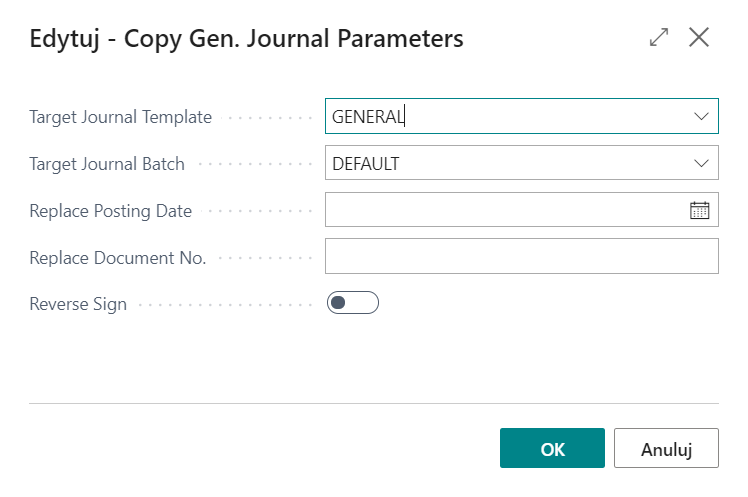Image resolution: width=748 pixels, height=497 pixels.
Task: Select the Target Journal Template label
Action: [x=121, y=117]
